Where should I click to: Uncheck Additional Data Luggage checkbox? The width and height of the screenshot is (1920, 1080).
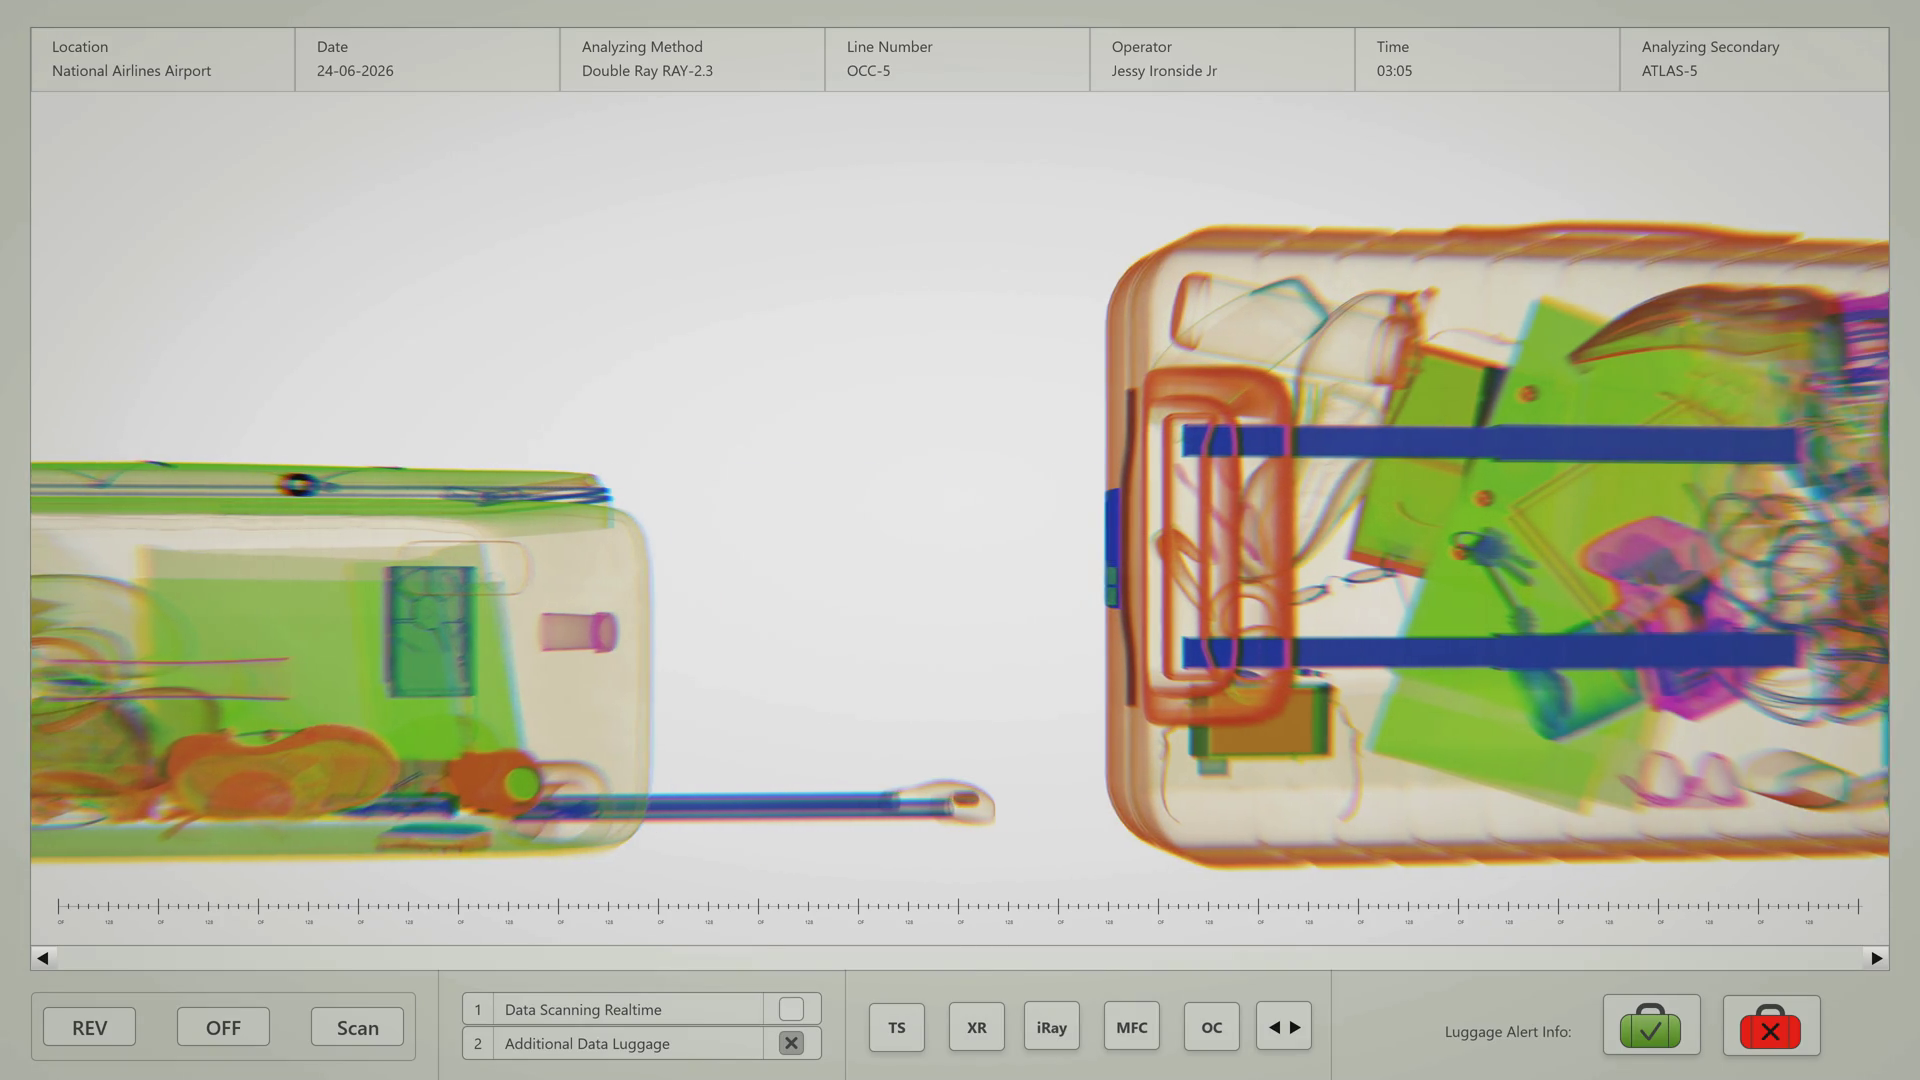click(x=791, y=1043)
